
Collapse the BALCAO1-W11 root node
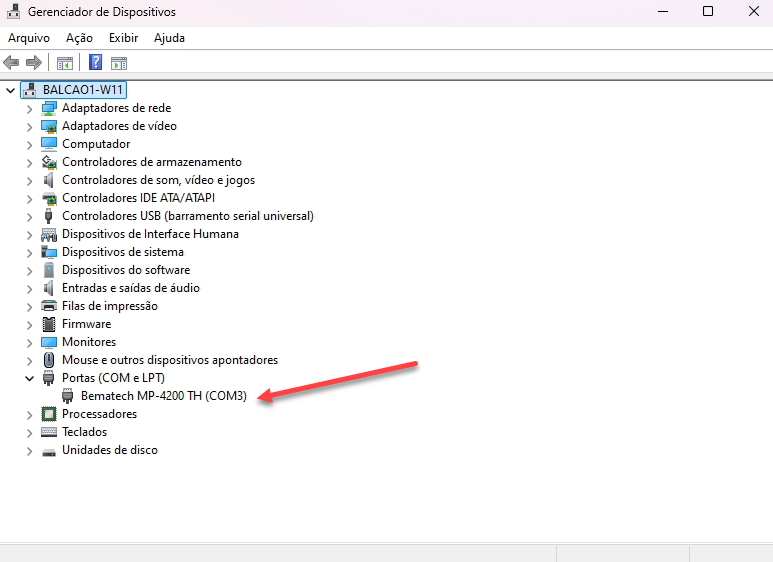click(x=10, y=90)
